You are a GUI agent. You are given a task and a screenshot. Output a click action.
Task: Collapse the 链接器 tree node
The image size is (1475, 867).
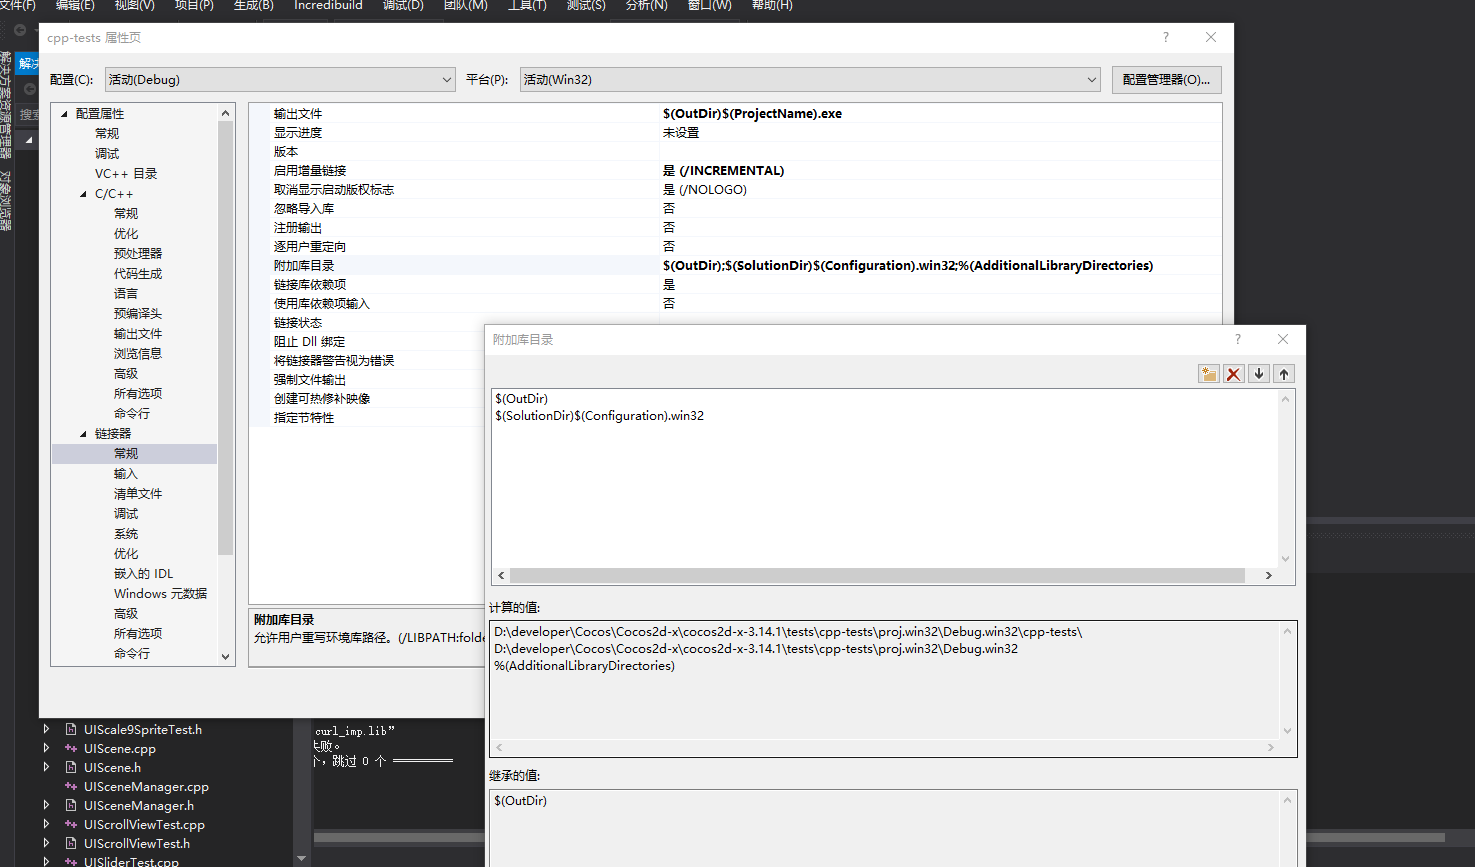(x=83, y=434)
